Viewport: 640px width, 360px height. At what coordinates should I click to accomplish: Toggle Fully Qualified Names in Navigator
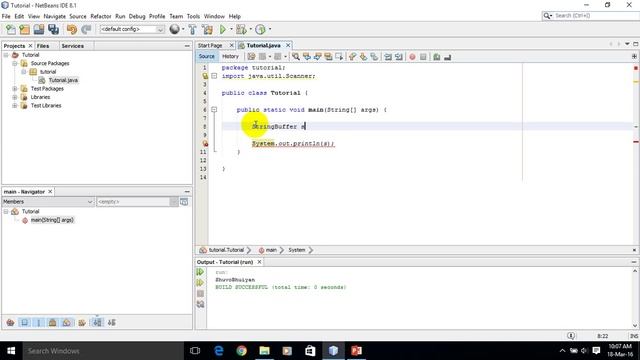click(82, 323)
